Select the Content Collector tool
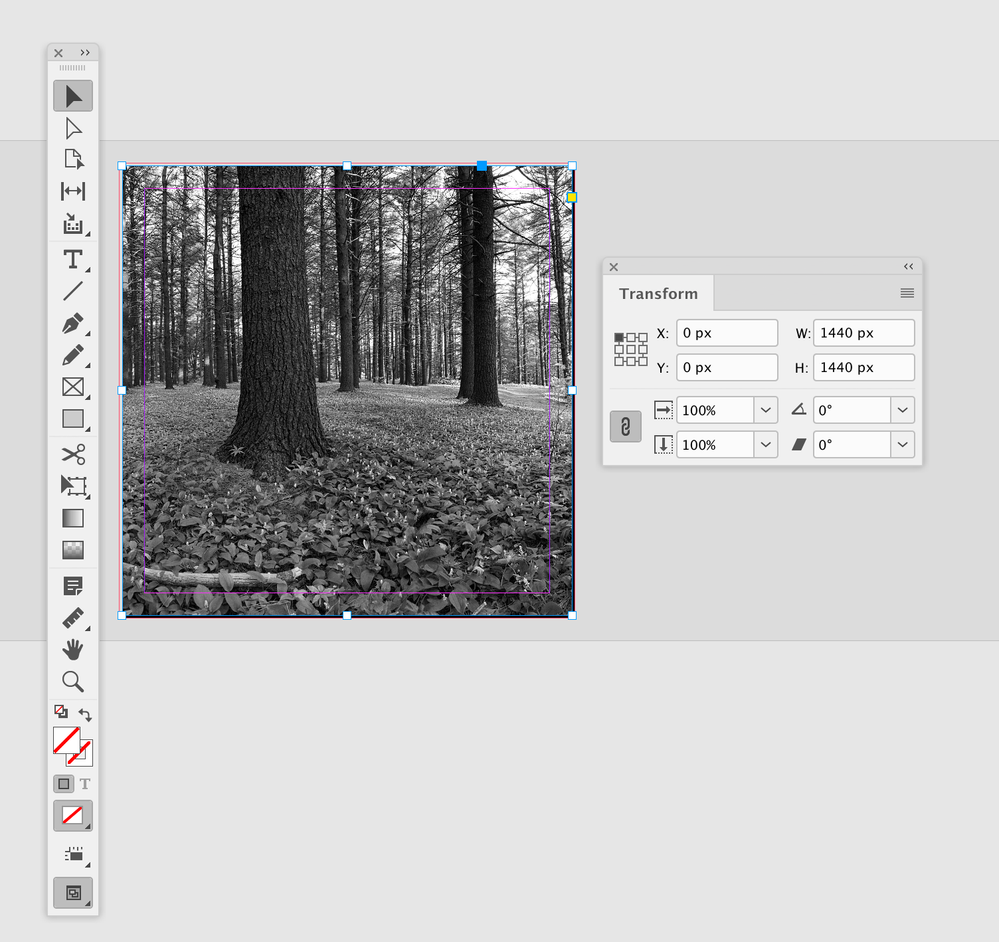999x942 pixels. pos(73,224)
